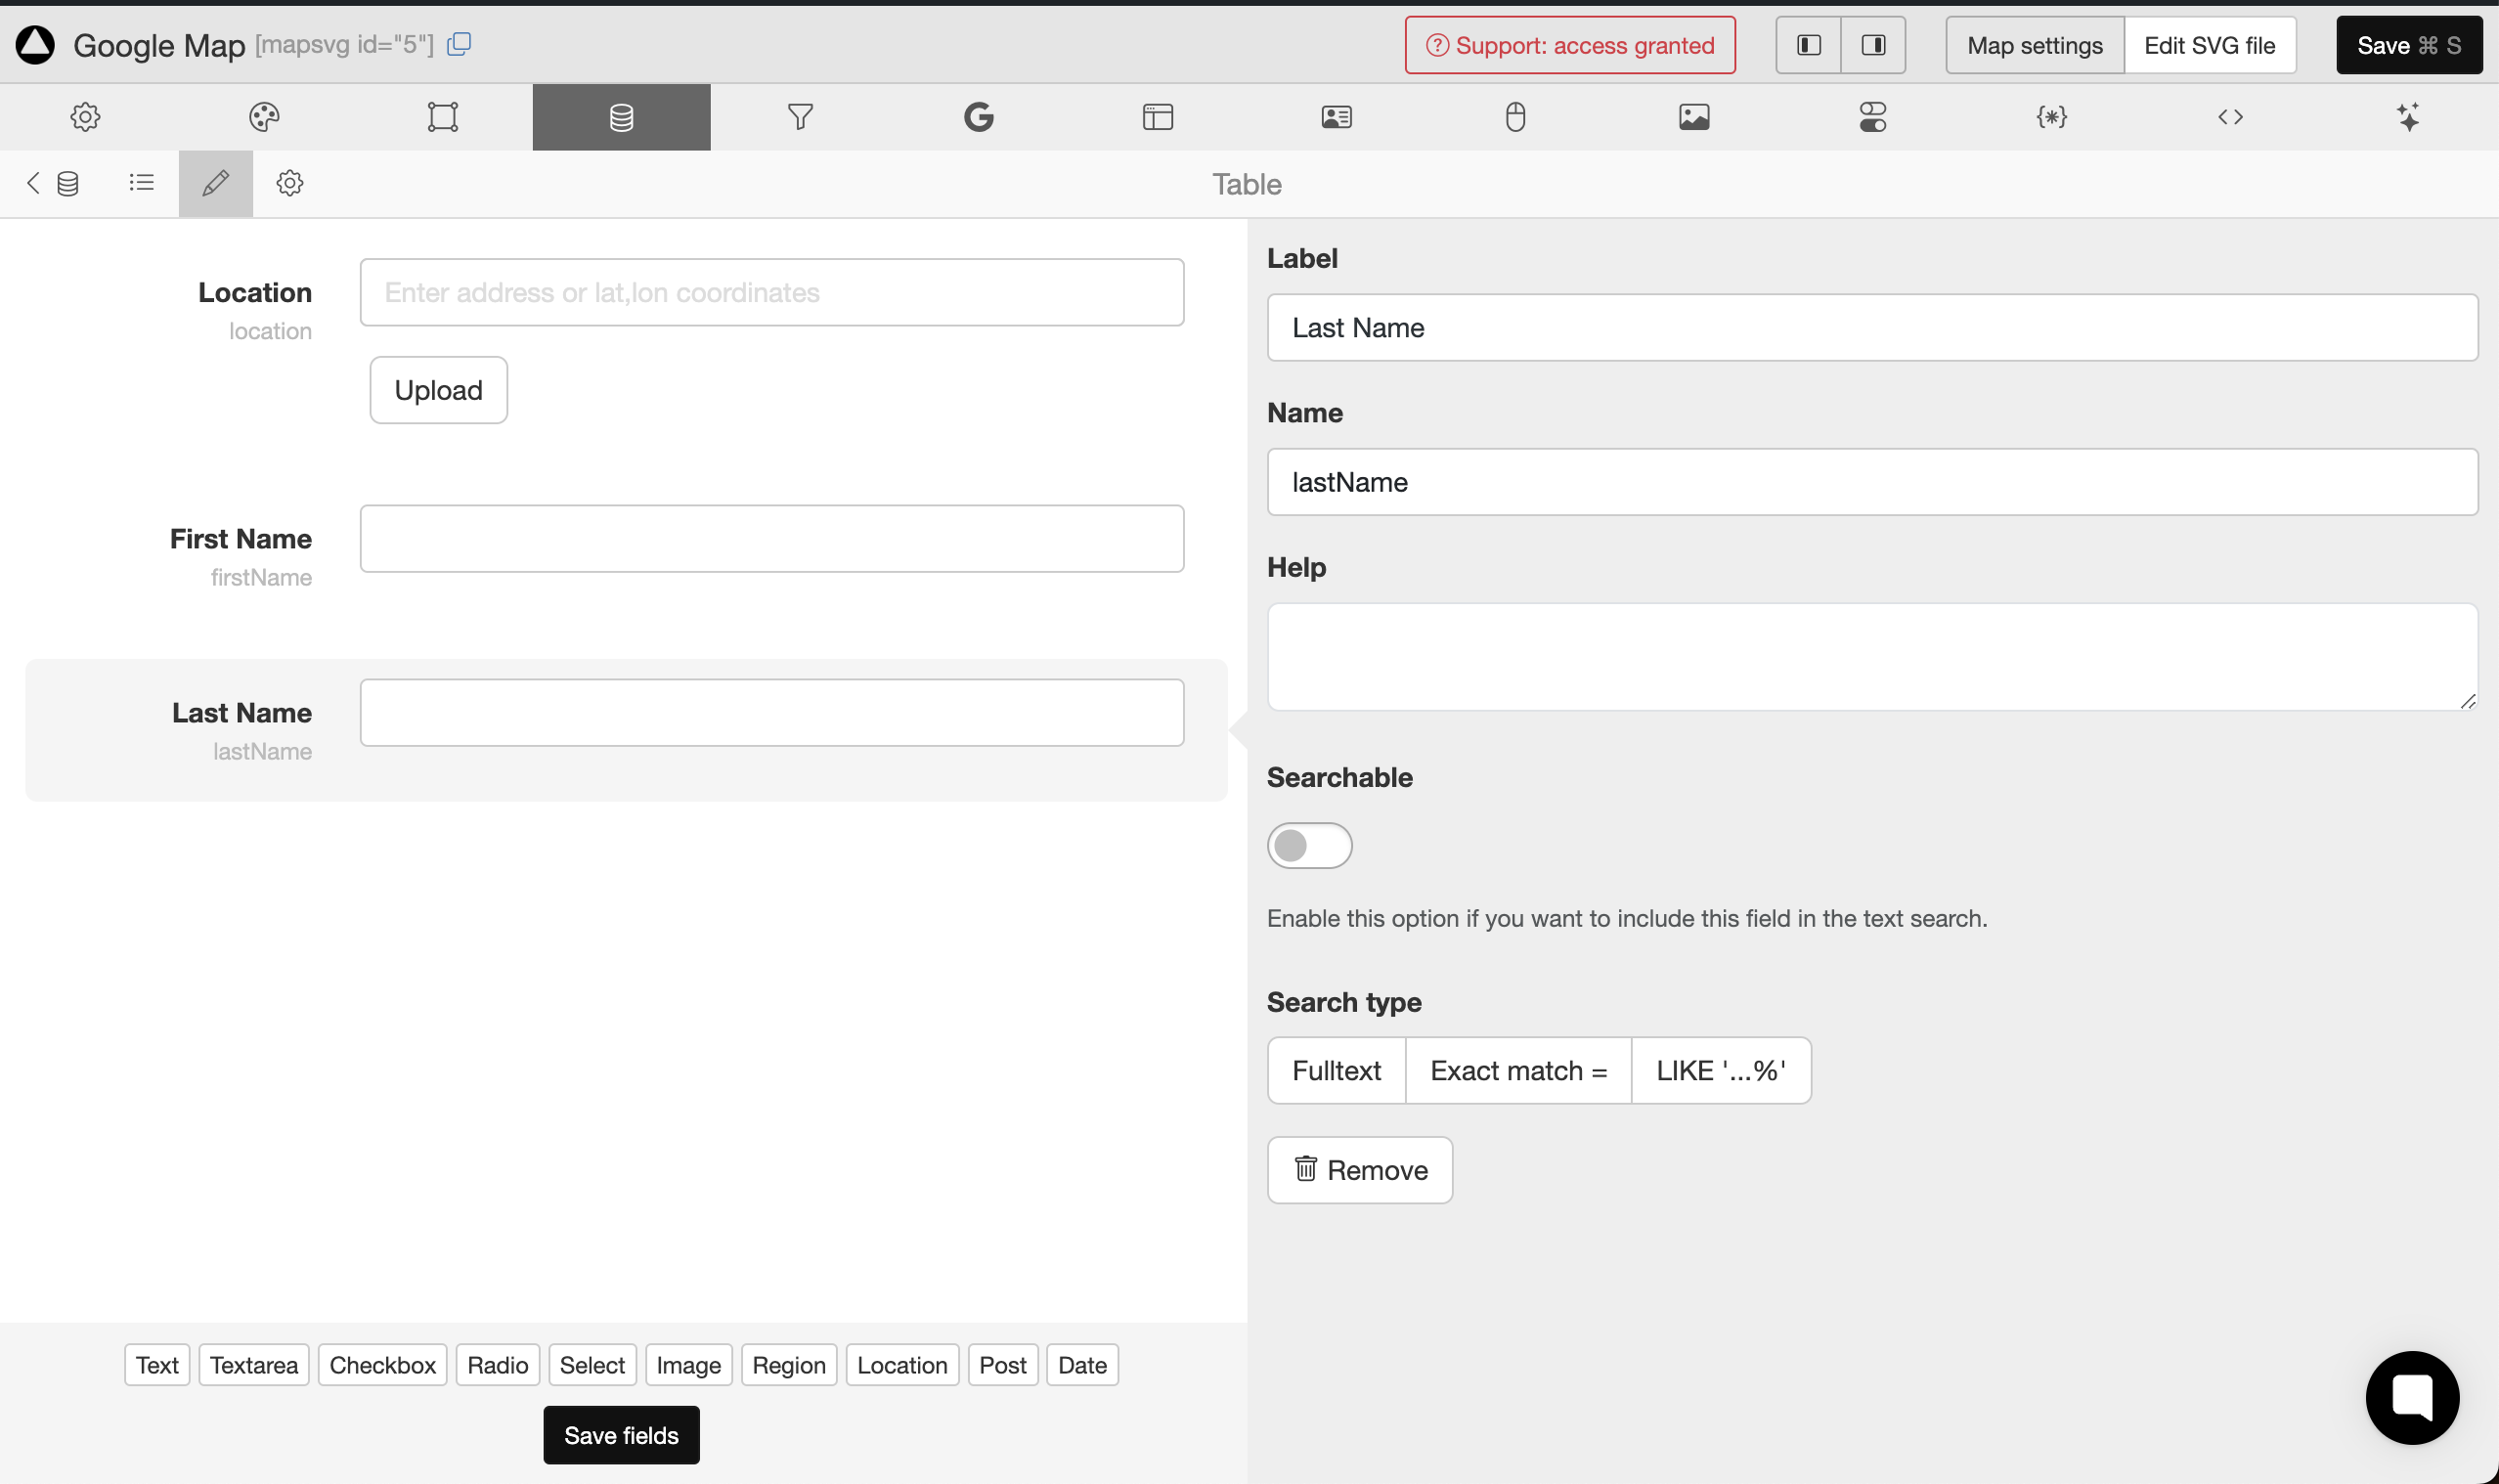This screenshot has height=1484, width=2499.
Task: Click the Image/Gallery icon in toolbar
Action: (x=1693, y=116)
